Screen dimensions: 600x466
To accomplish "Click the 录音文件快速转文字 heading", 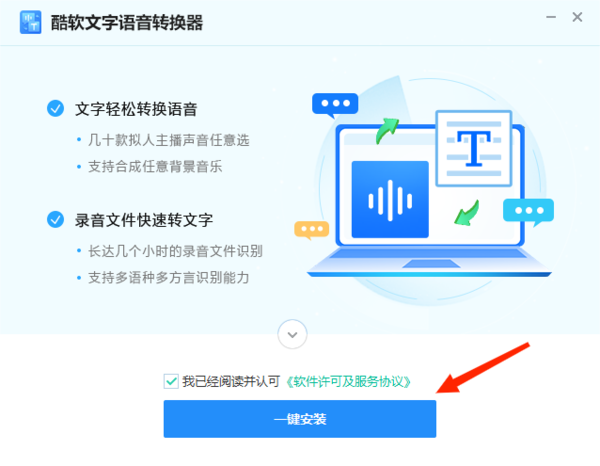I will [143, 220].
